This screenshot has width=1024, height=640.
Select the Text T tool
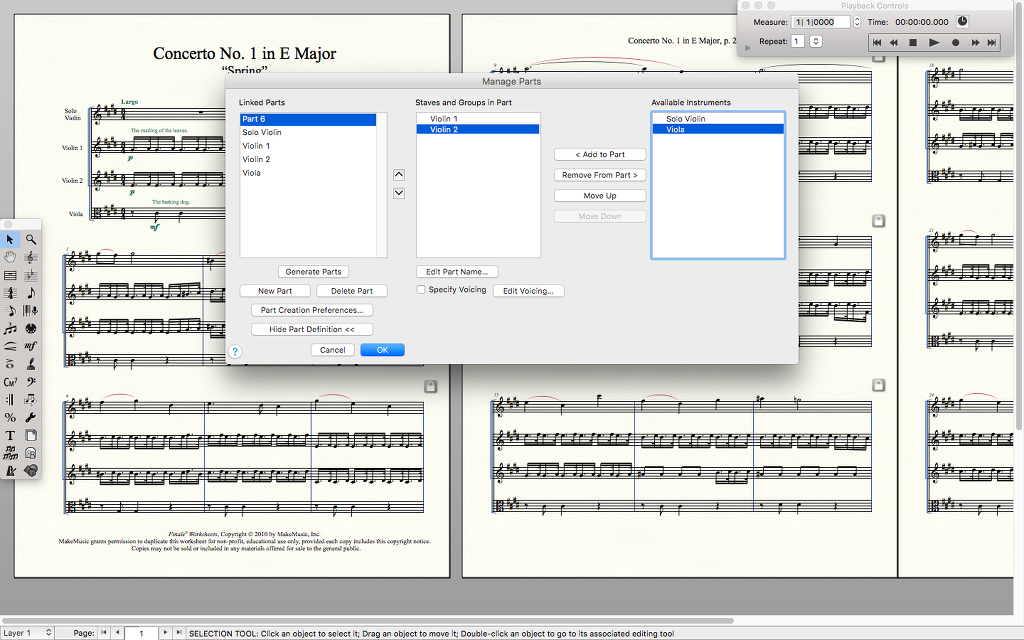10,435
